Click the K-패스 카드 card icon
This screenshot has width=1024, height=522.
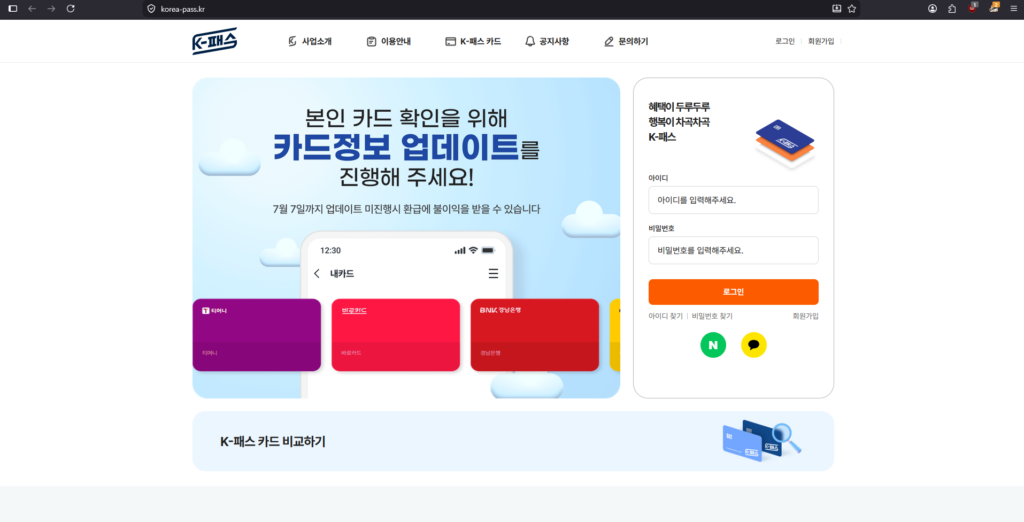pos(450,41)
